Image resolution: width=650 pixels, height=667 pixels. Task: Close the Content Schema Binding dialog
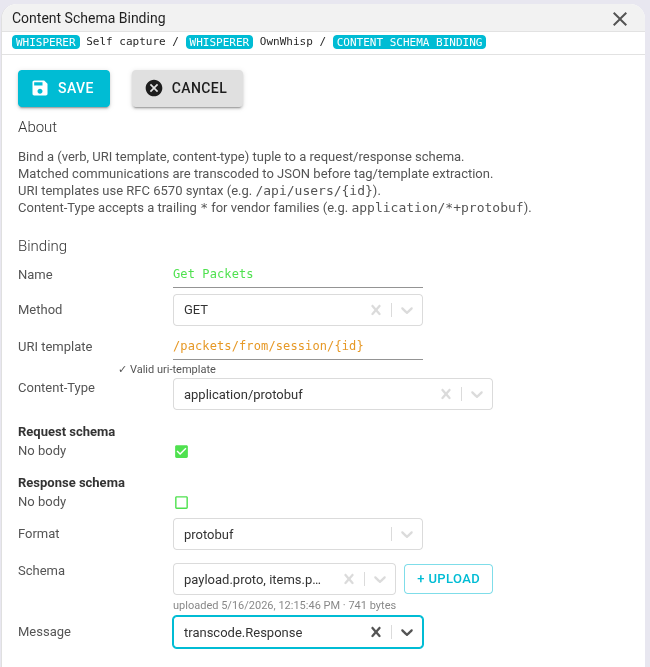[619, 19]
